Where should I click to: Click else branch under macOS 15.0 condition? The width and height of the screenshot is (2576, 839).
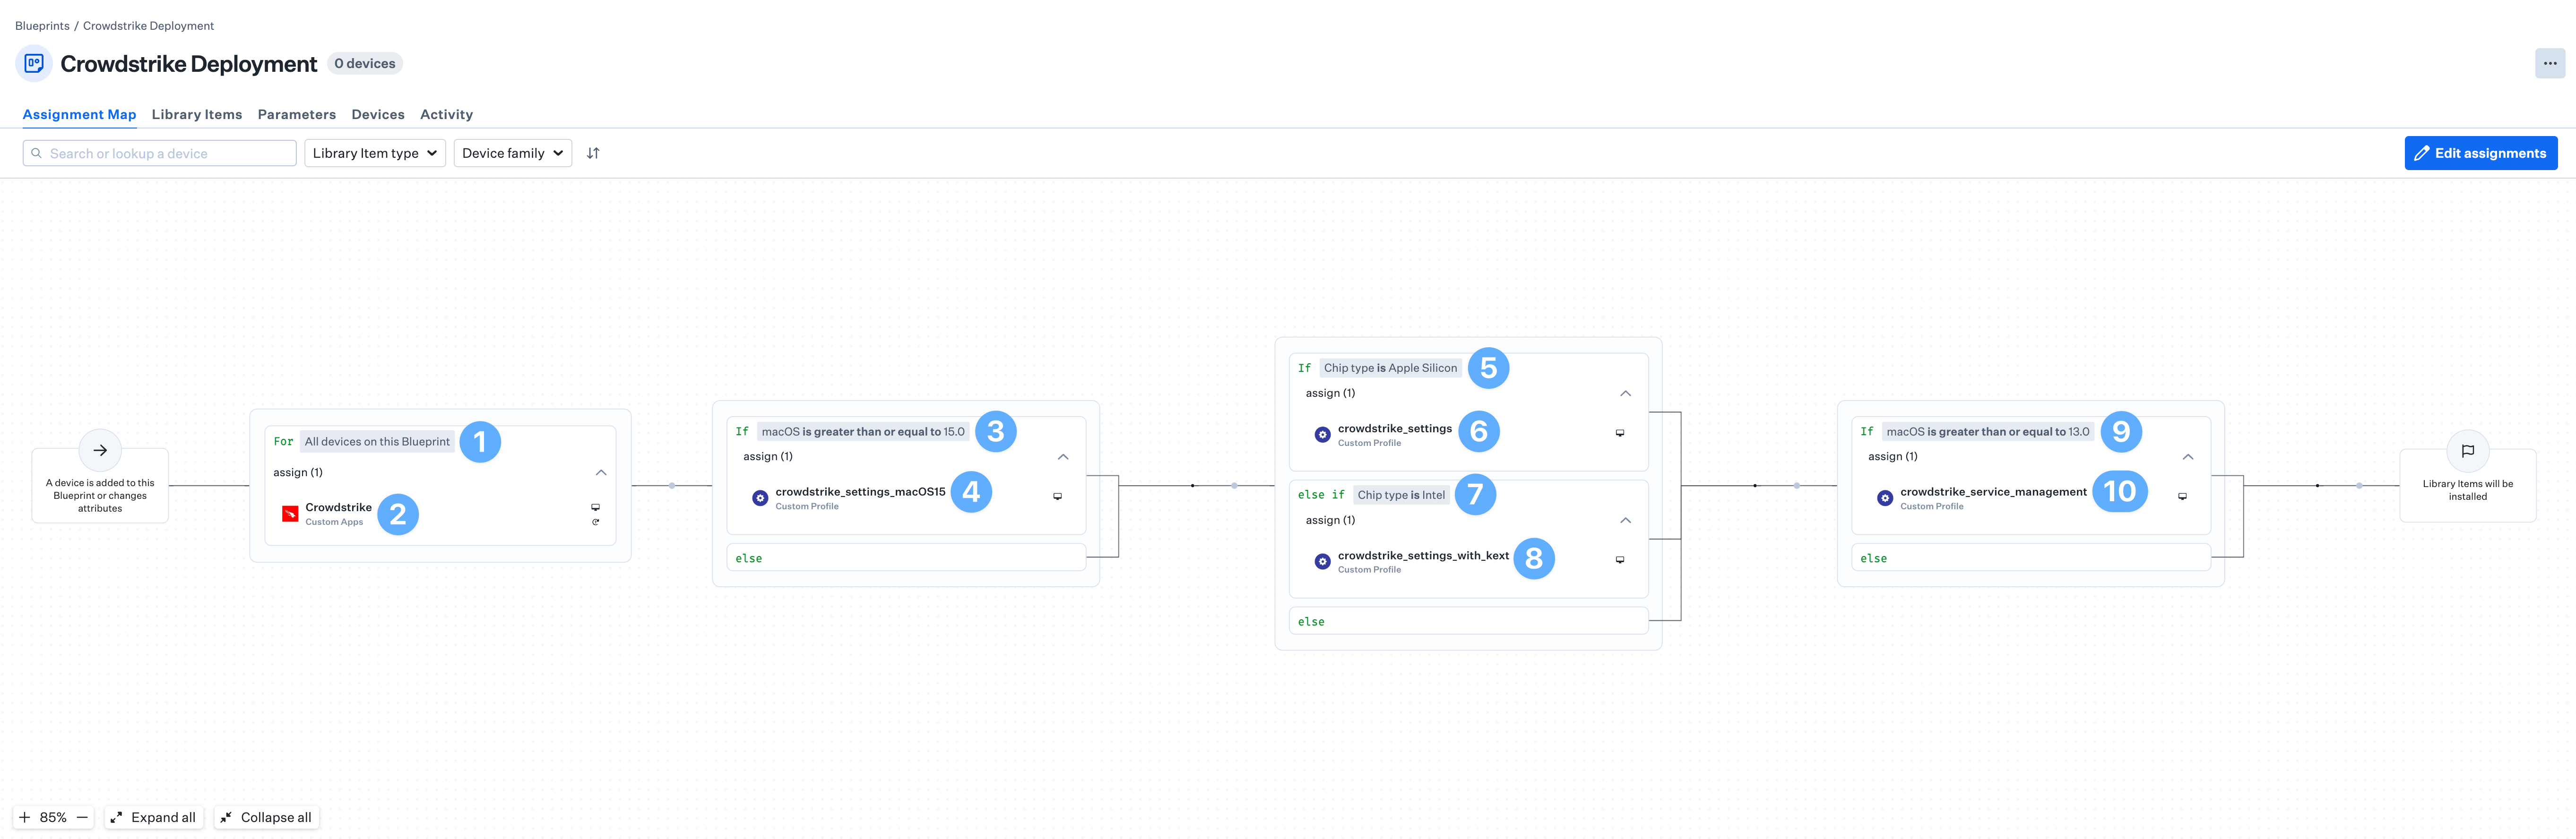906,558
